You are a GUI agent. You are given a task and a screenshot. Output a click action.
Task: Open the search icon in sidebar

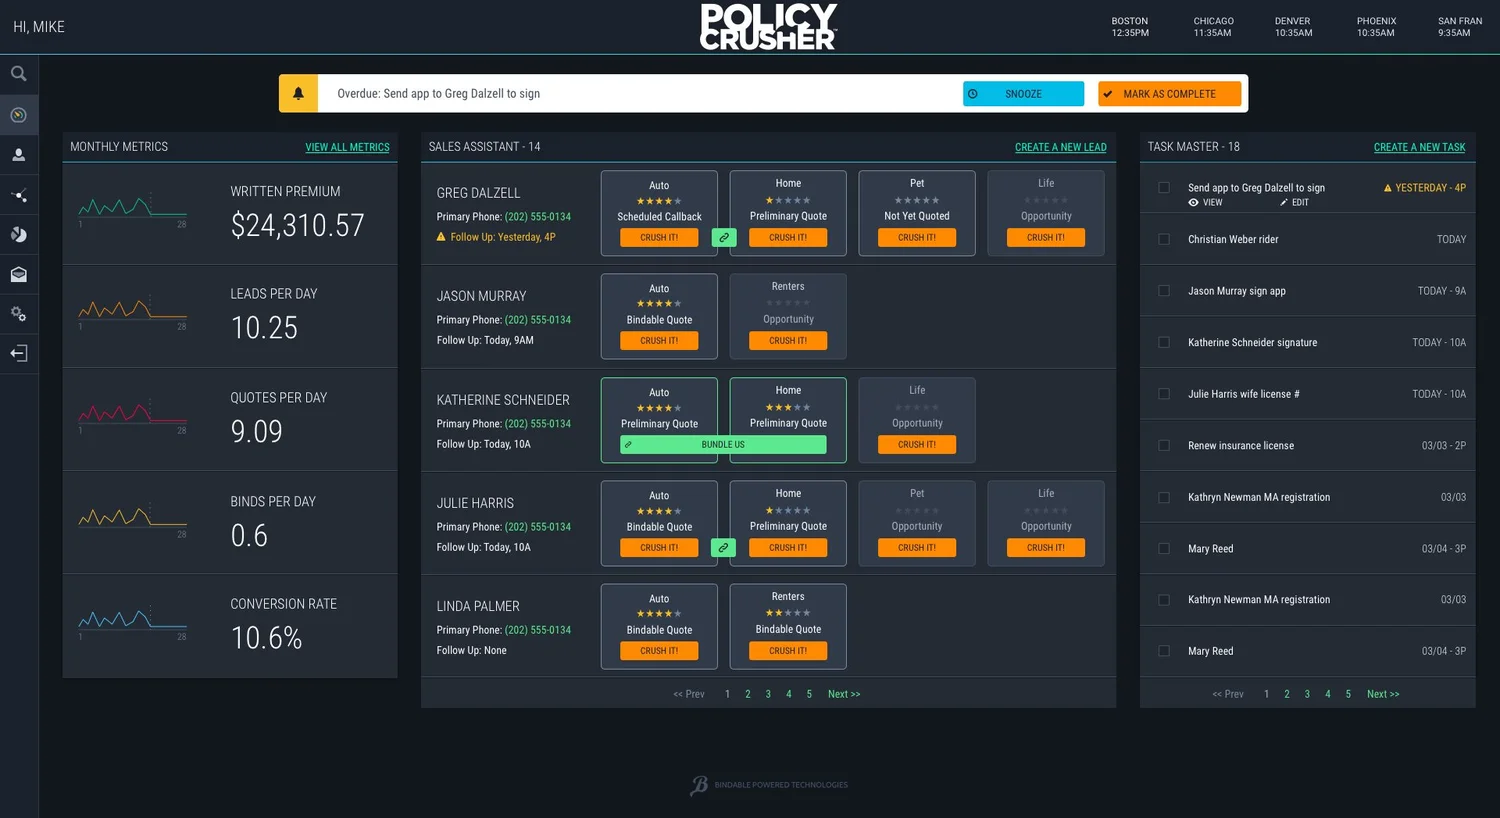coord(18,74)
